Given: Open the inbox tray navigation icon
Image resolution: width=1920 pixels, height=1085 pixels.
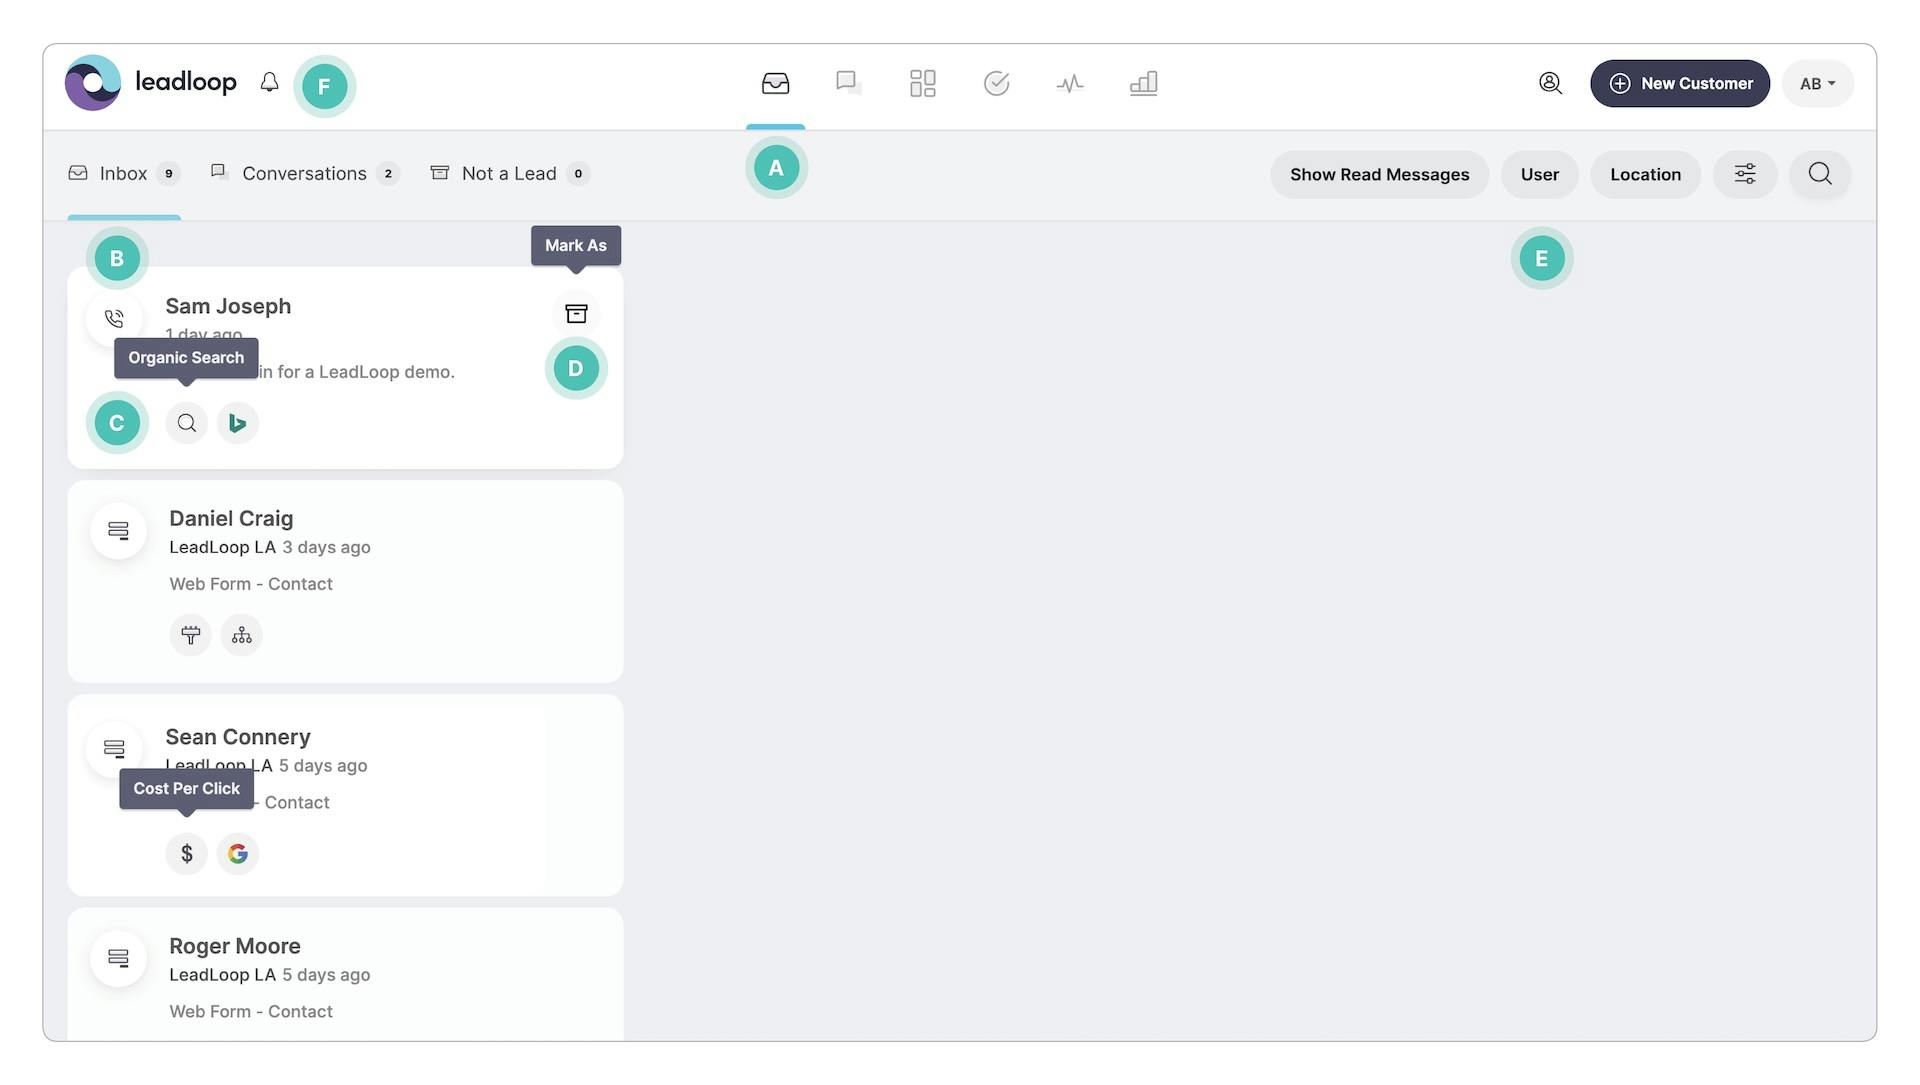Looking at the screenshot, I should point(775,83).
